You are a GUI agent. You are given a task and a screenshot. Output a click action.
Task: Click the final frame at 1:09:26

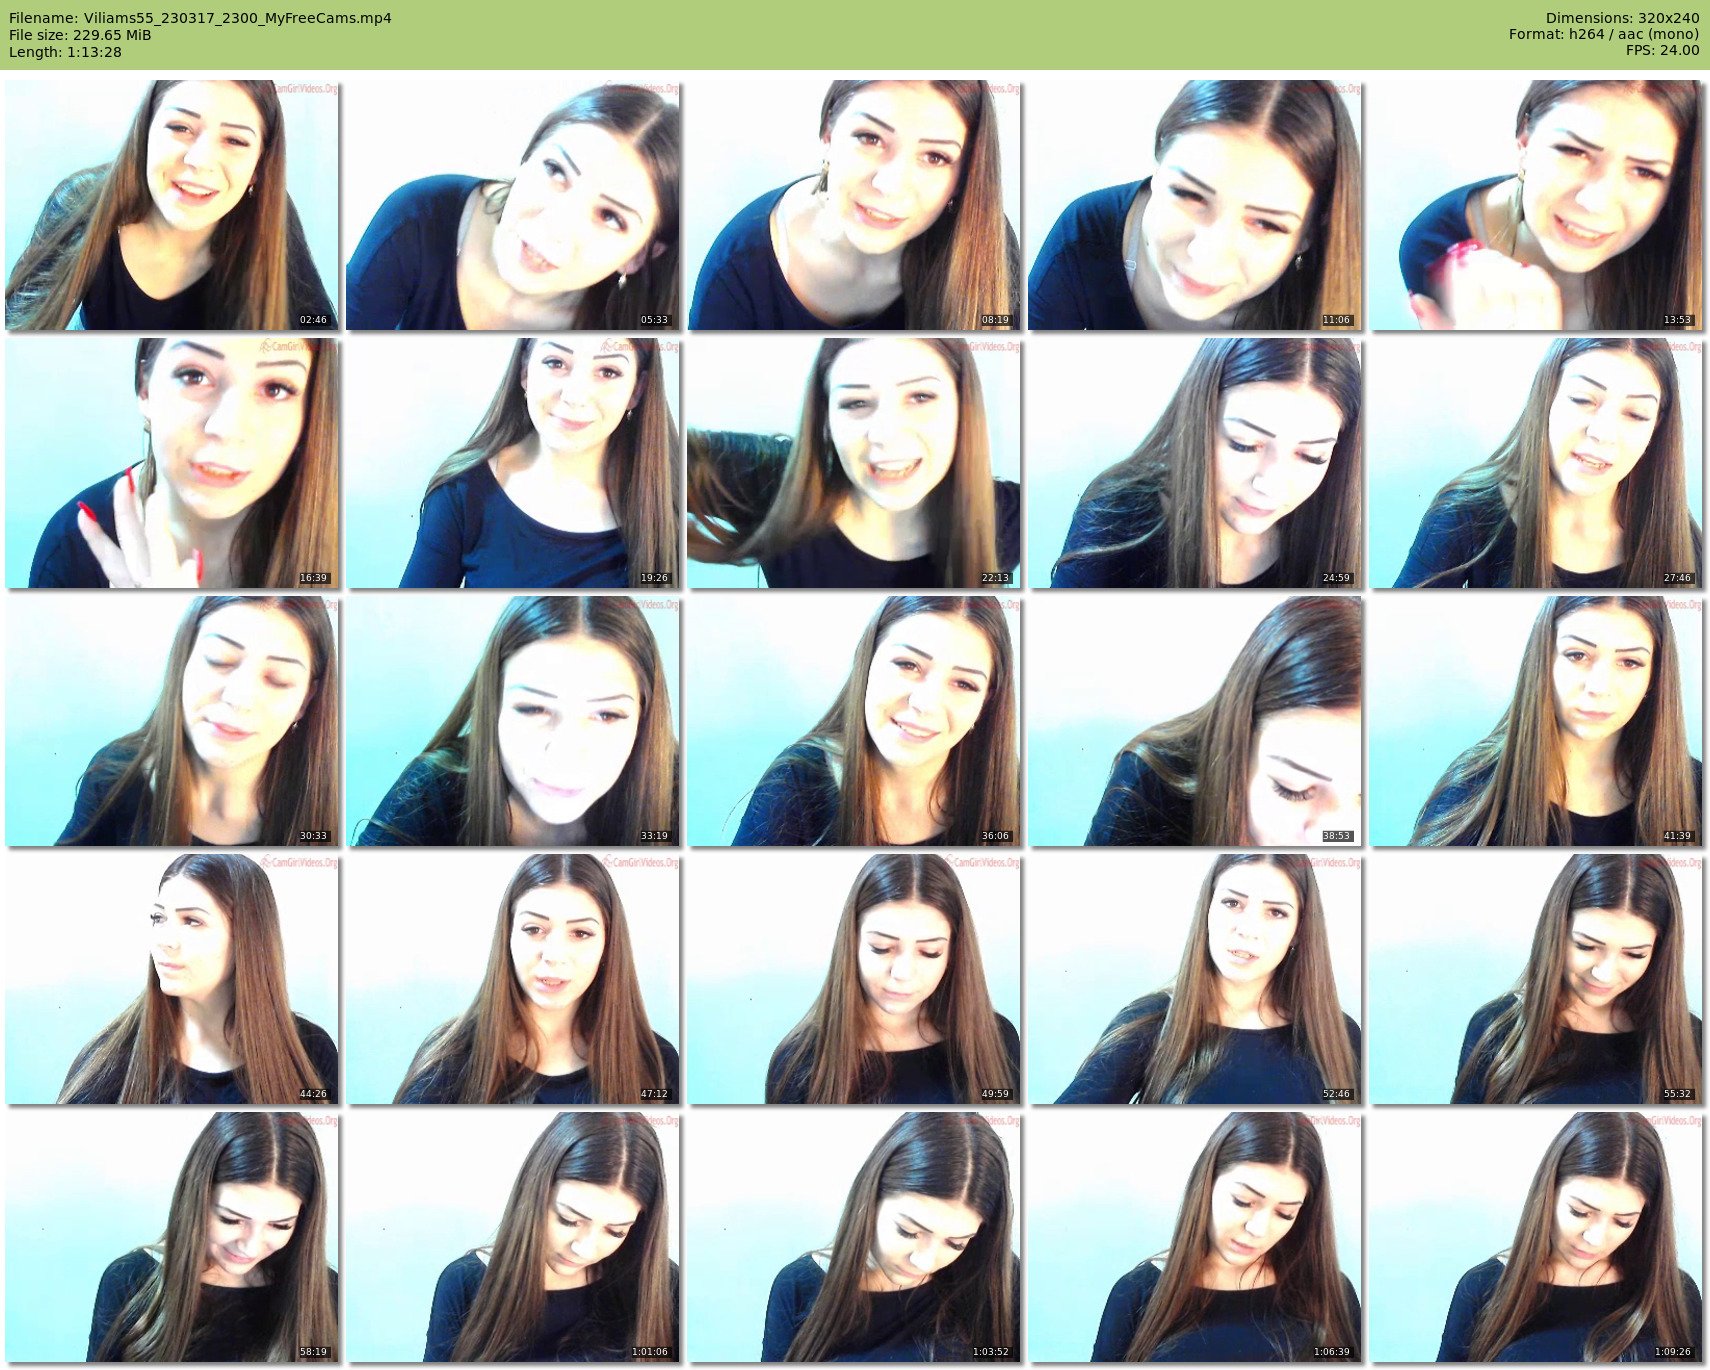point(1535,1237)
